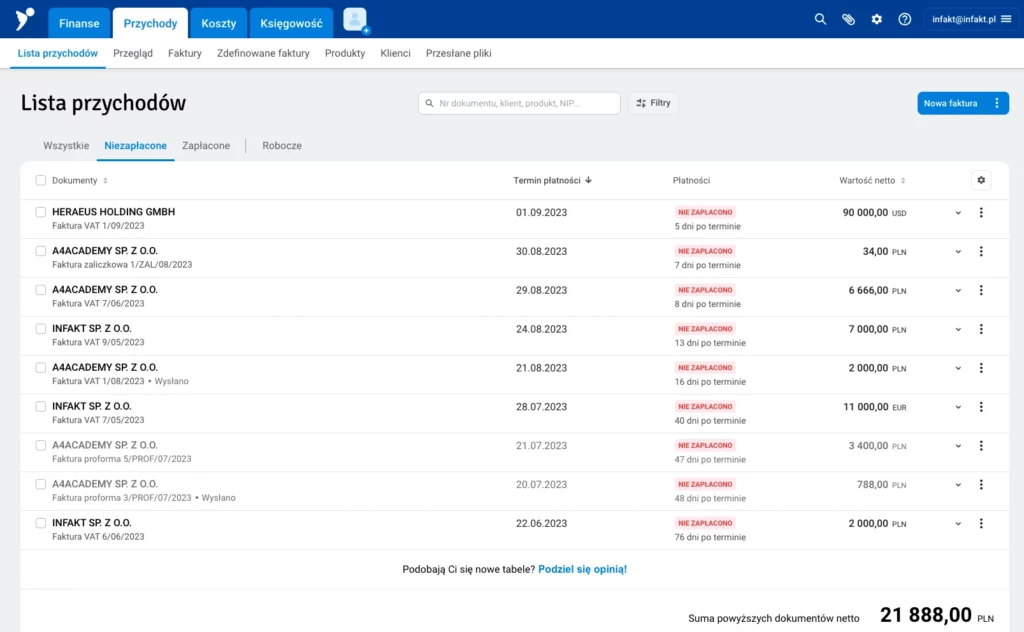Switch to the Koszty tab
Viewport: 1024px width, 632px height.
[219, 23]
